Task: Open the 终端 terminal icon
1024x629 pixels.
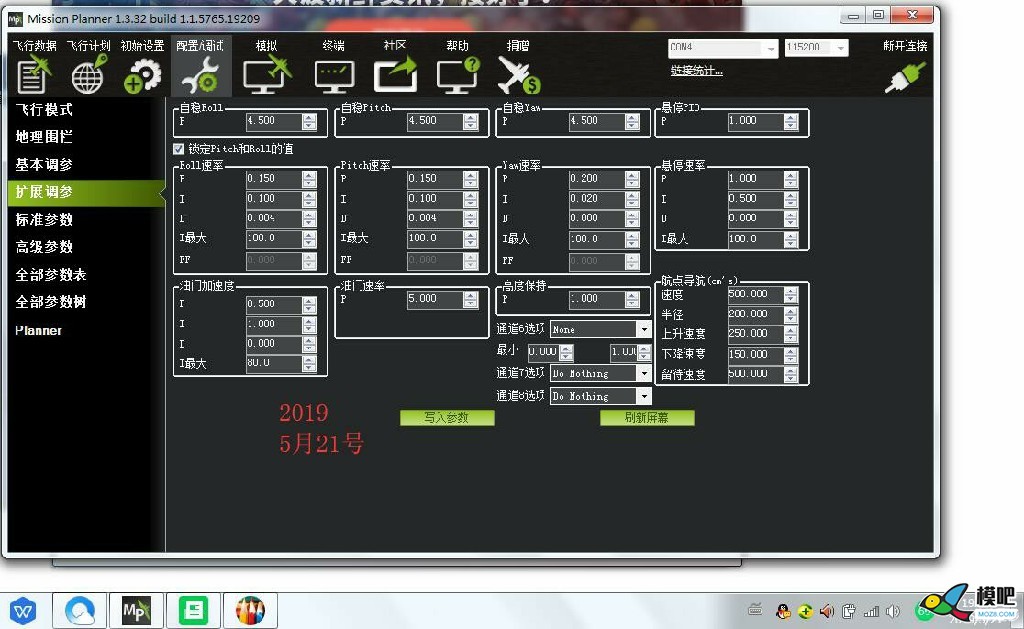Action: 334,76
